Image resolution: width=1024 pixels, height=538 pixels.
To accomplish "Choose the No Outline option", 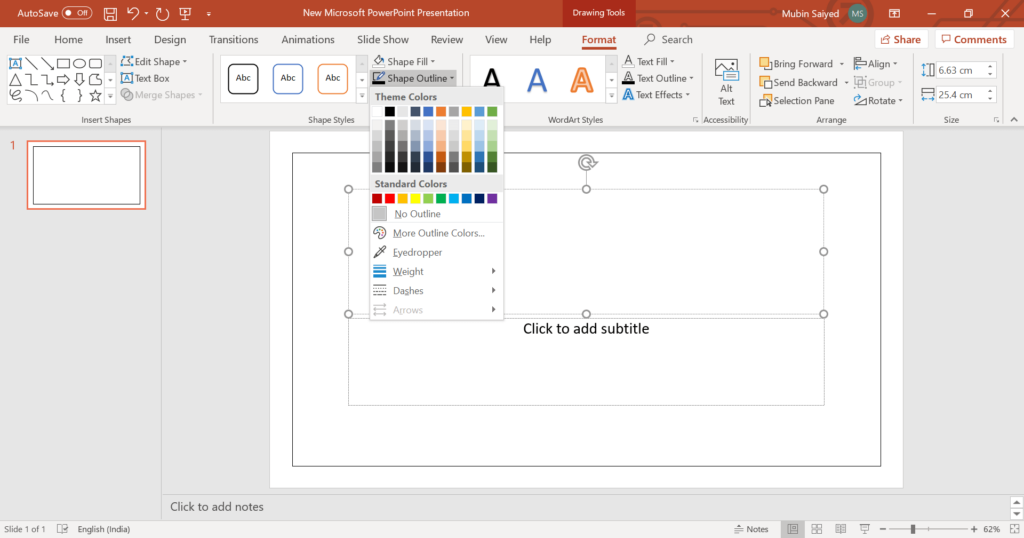I will 417,214.
